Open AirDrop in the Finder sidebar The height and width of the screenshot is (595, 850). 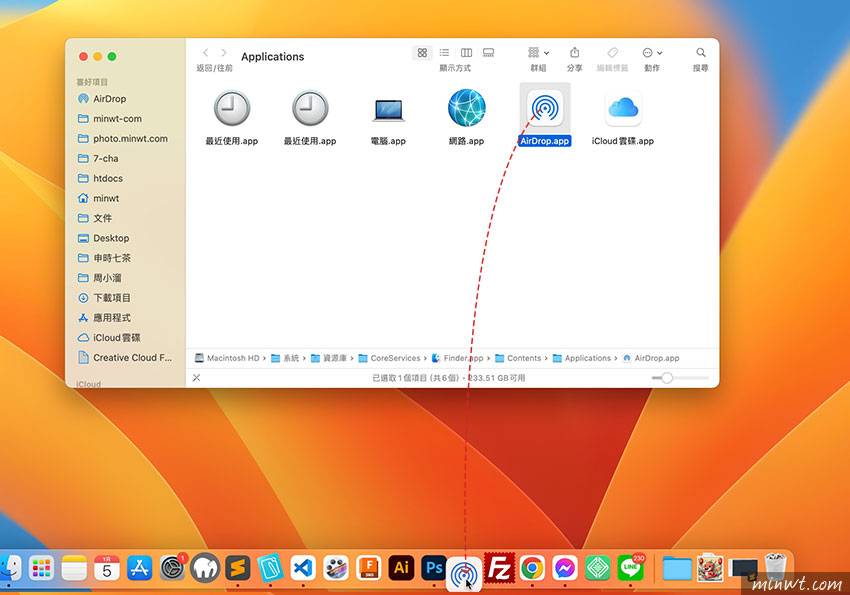coord(109,99)
